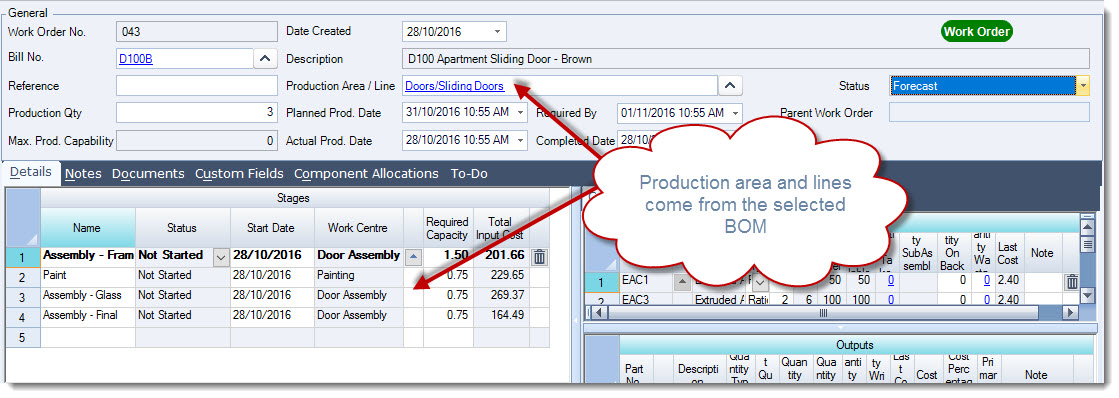Open EAC1 quantity wastage link value

(x=986, y=281)
